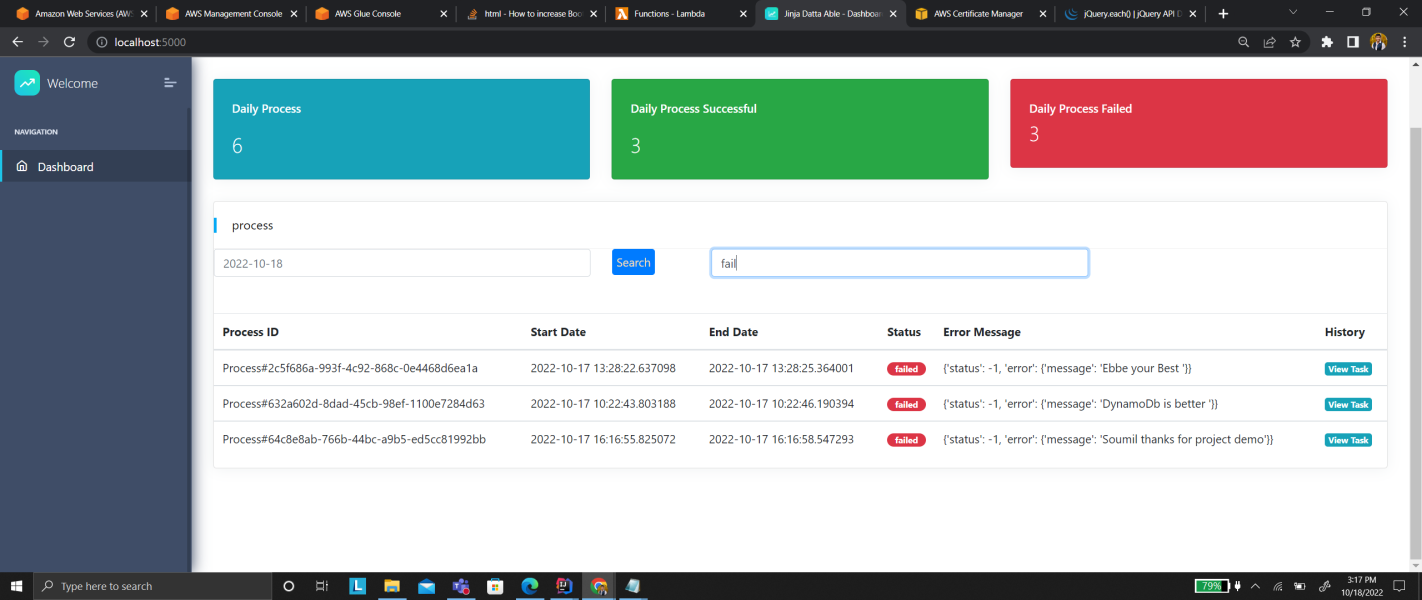View Task for the 'DynamoDb is better' process
Viewport: 1422px width, 600px height.
tap(1348, 404)
